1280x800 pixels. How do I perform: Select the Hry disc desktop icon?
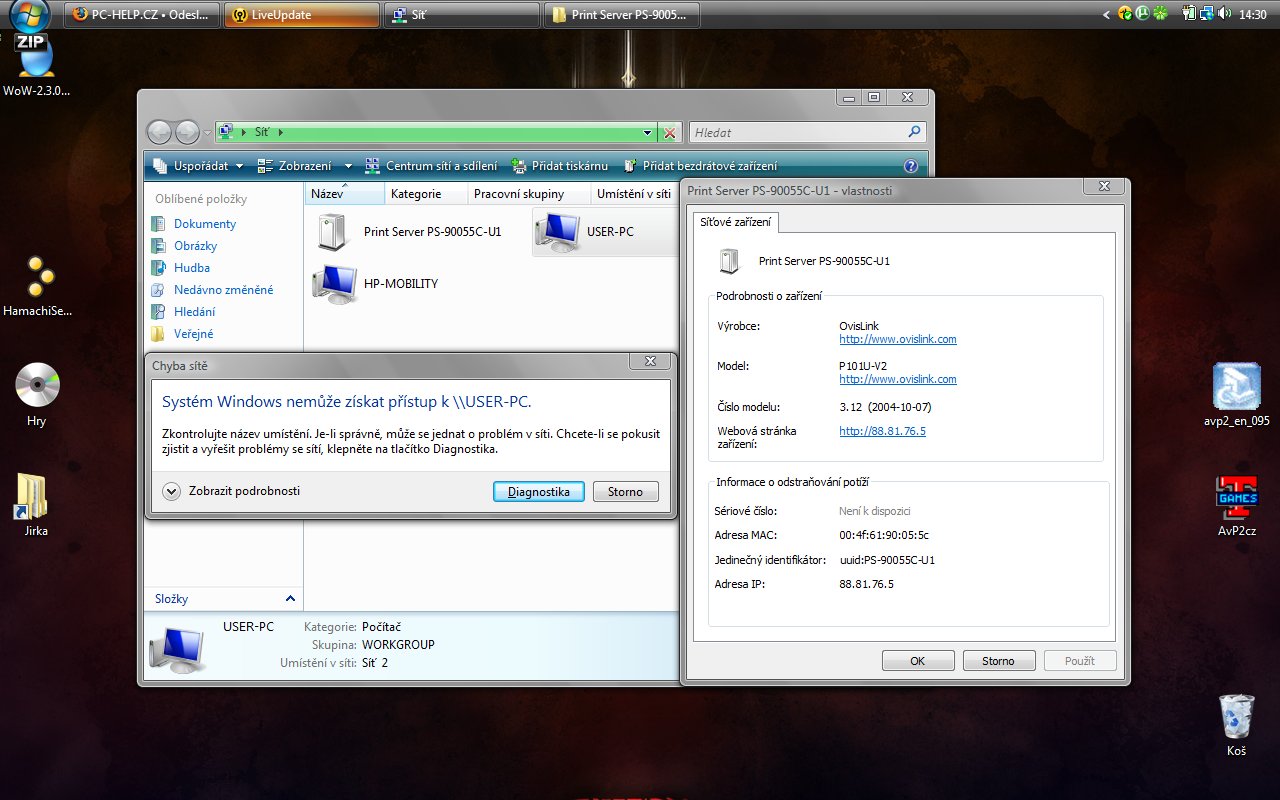[x=37, y=394]
